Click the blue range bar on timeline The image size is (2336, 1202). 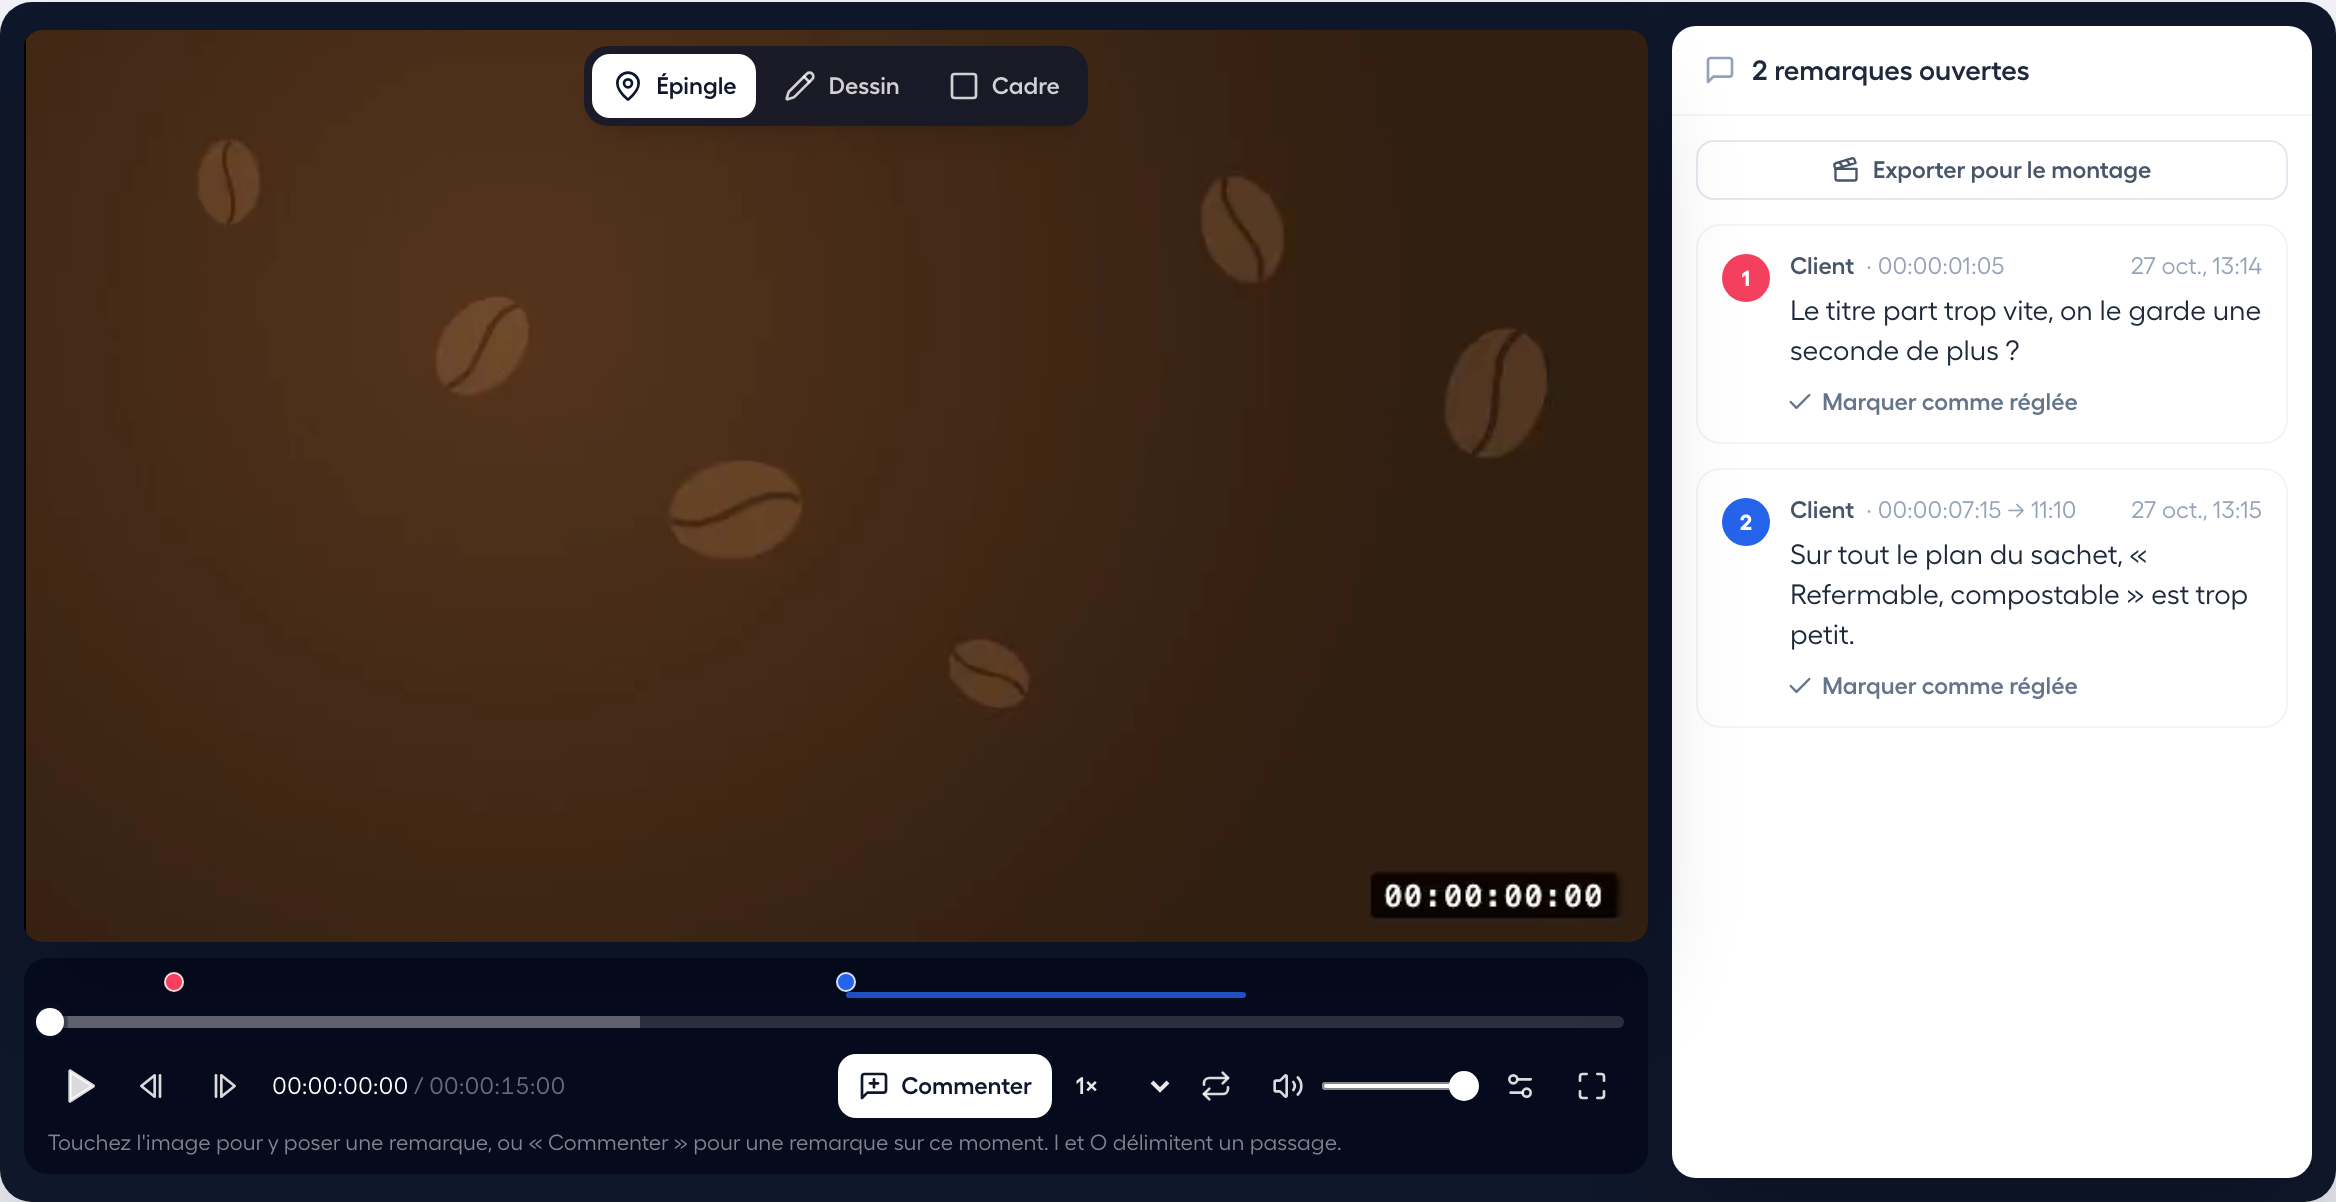[x=1046, y=995]
